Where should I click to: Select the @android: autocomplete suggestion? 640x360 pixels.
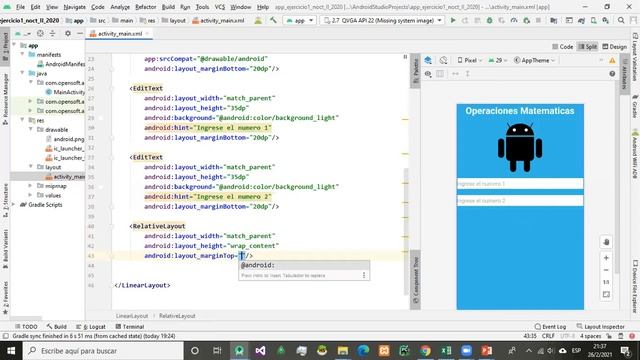coord(304,265)
